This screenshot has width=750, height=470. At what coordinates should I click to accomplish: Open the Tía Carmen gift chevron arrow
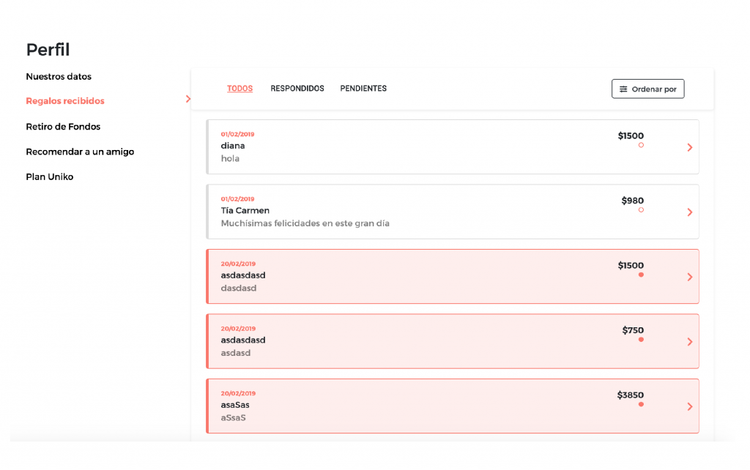[690, 212]
